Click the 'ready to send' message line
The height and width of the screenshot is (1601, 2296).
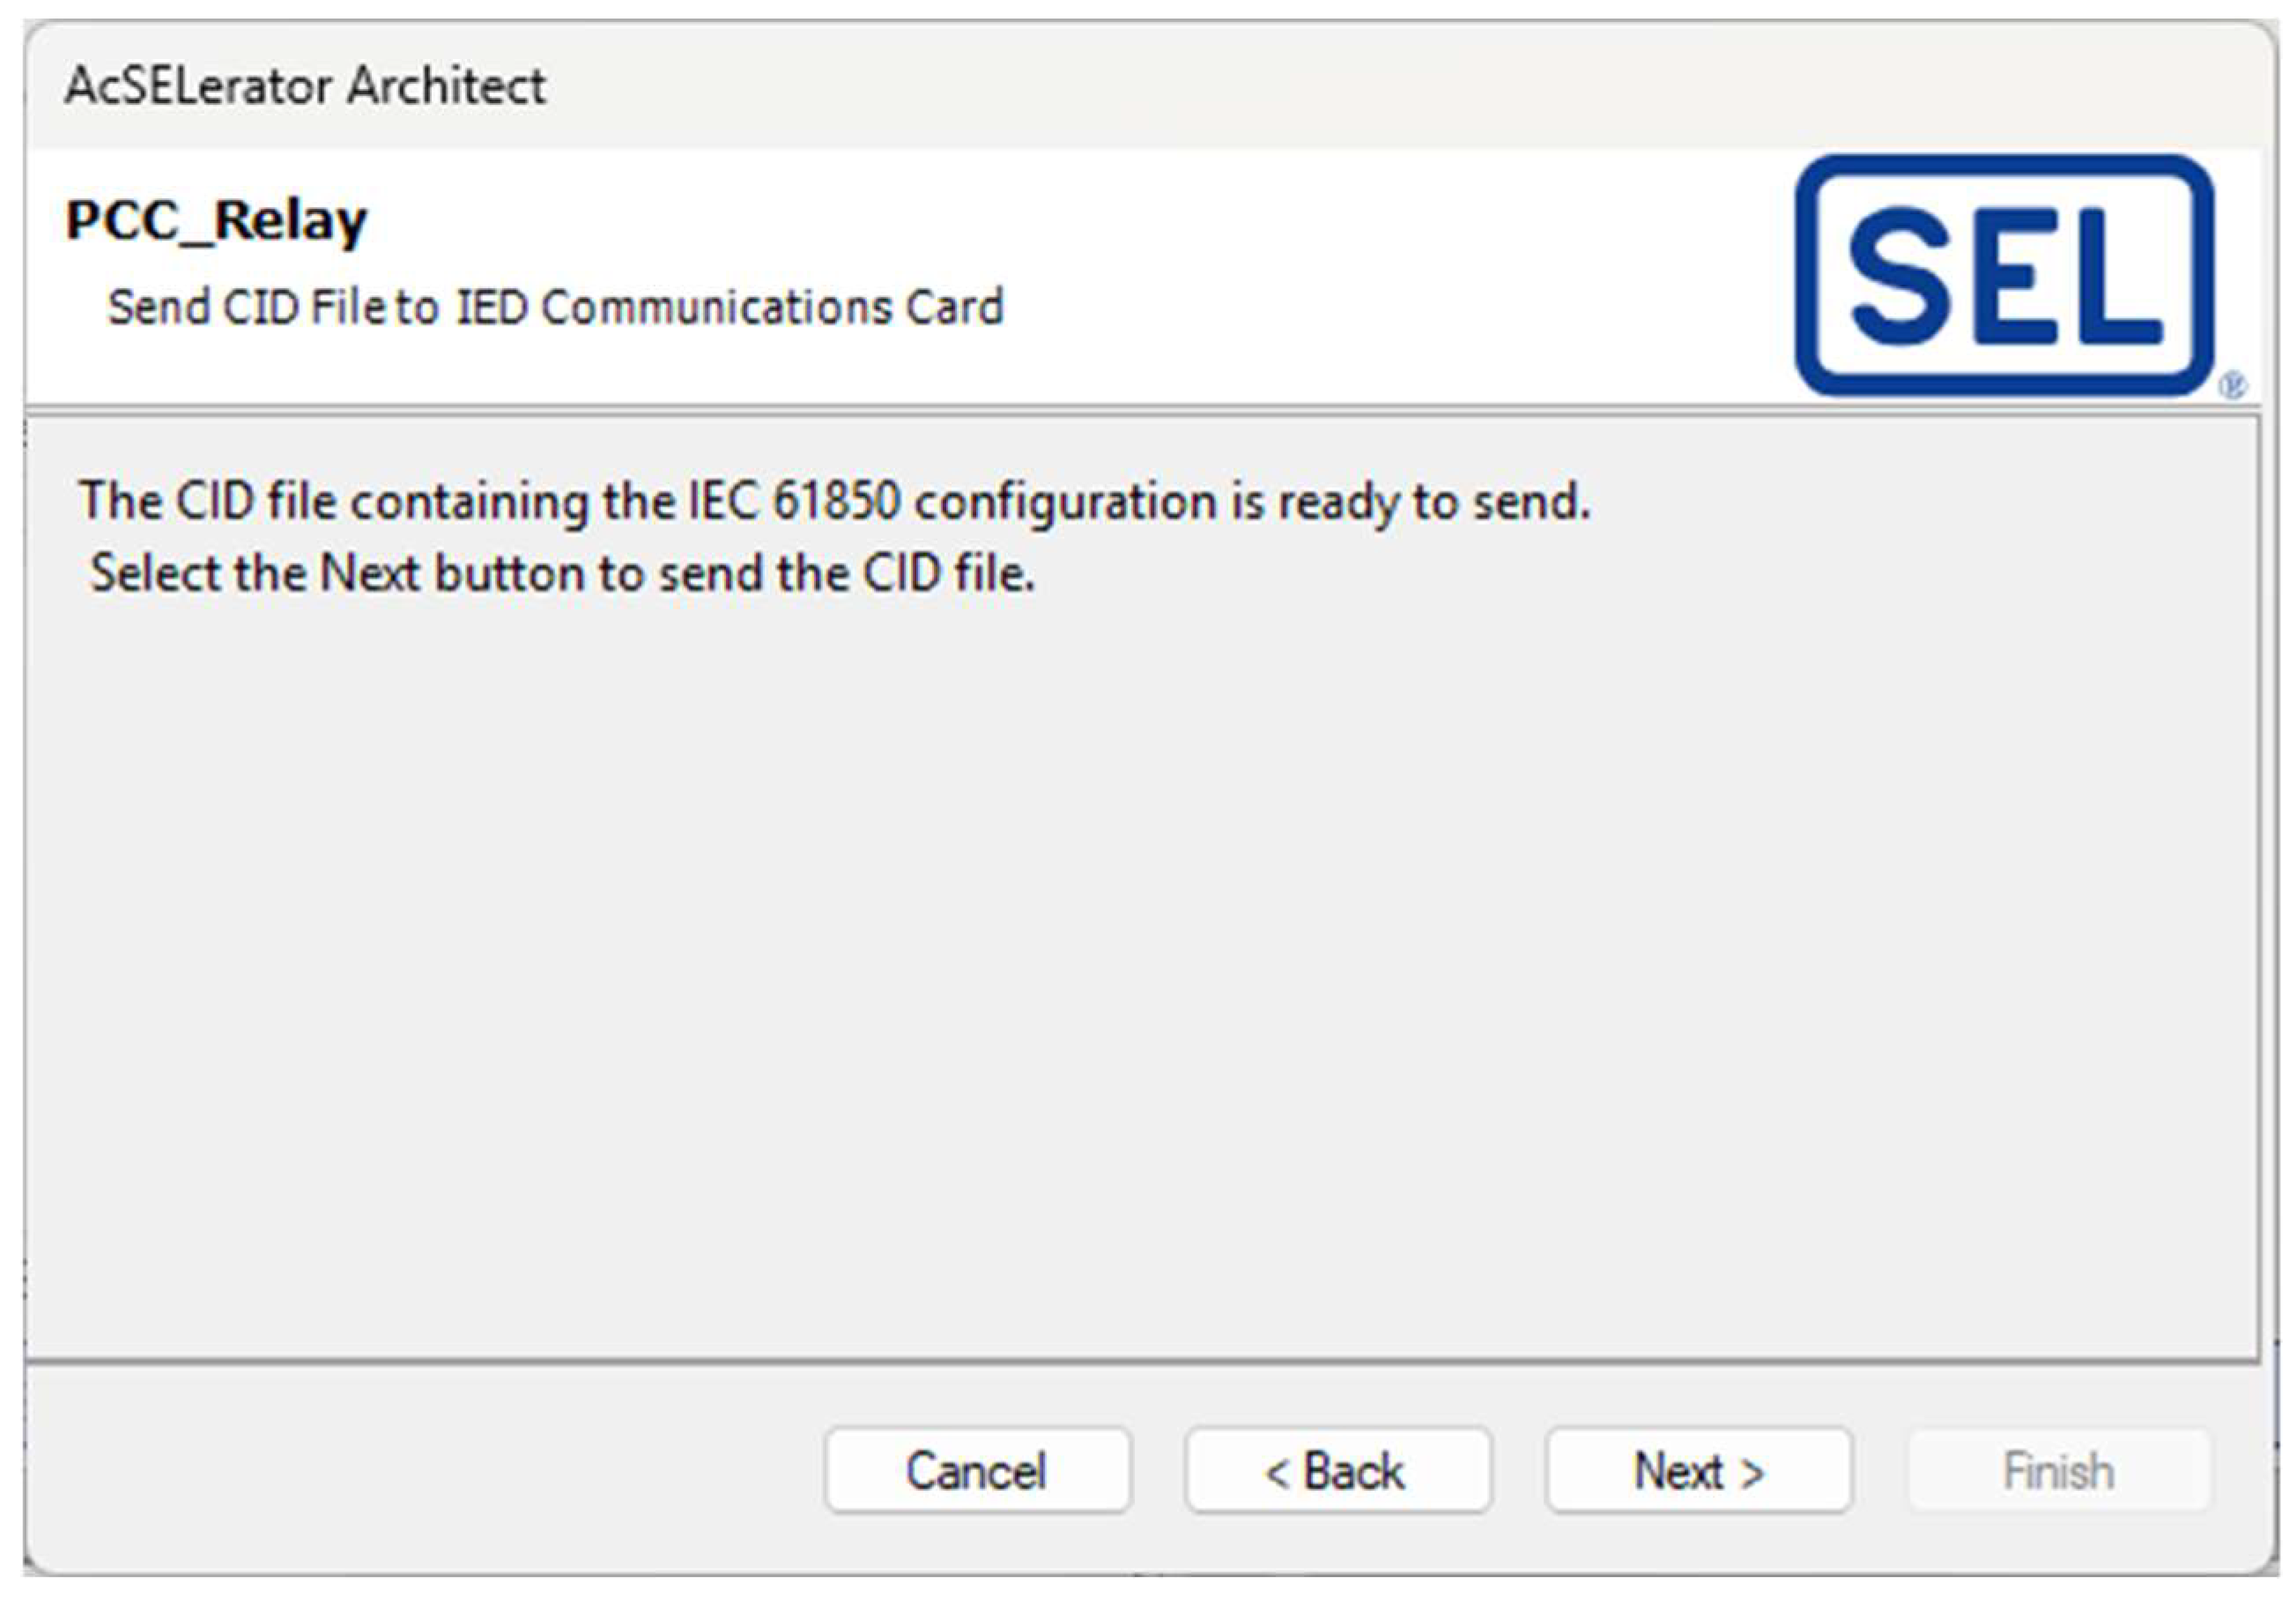pyautogui.click(x=834, y=501)
